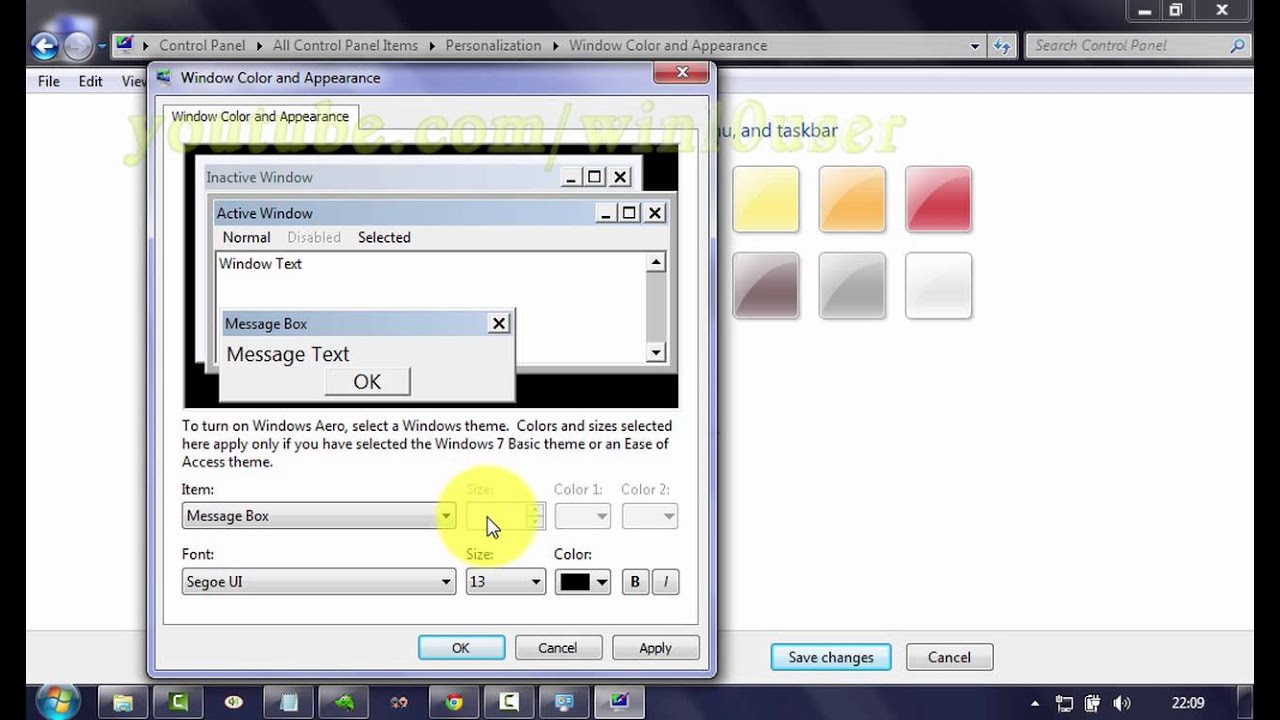Open the font Color picker dropdown
This screenshot has width=1280, height=720.
(582, 581)
